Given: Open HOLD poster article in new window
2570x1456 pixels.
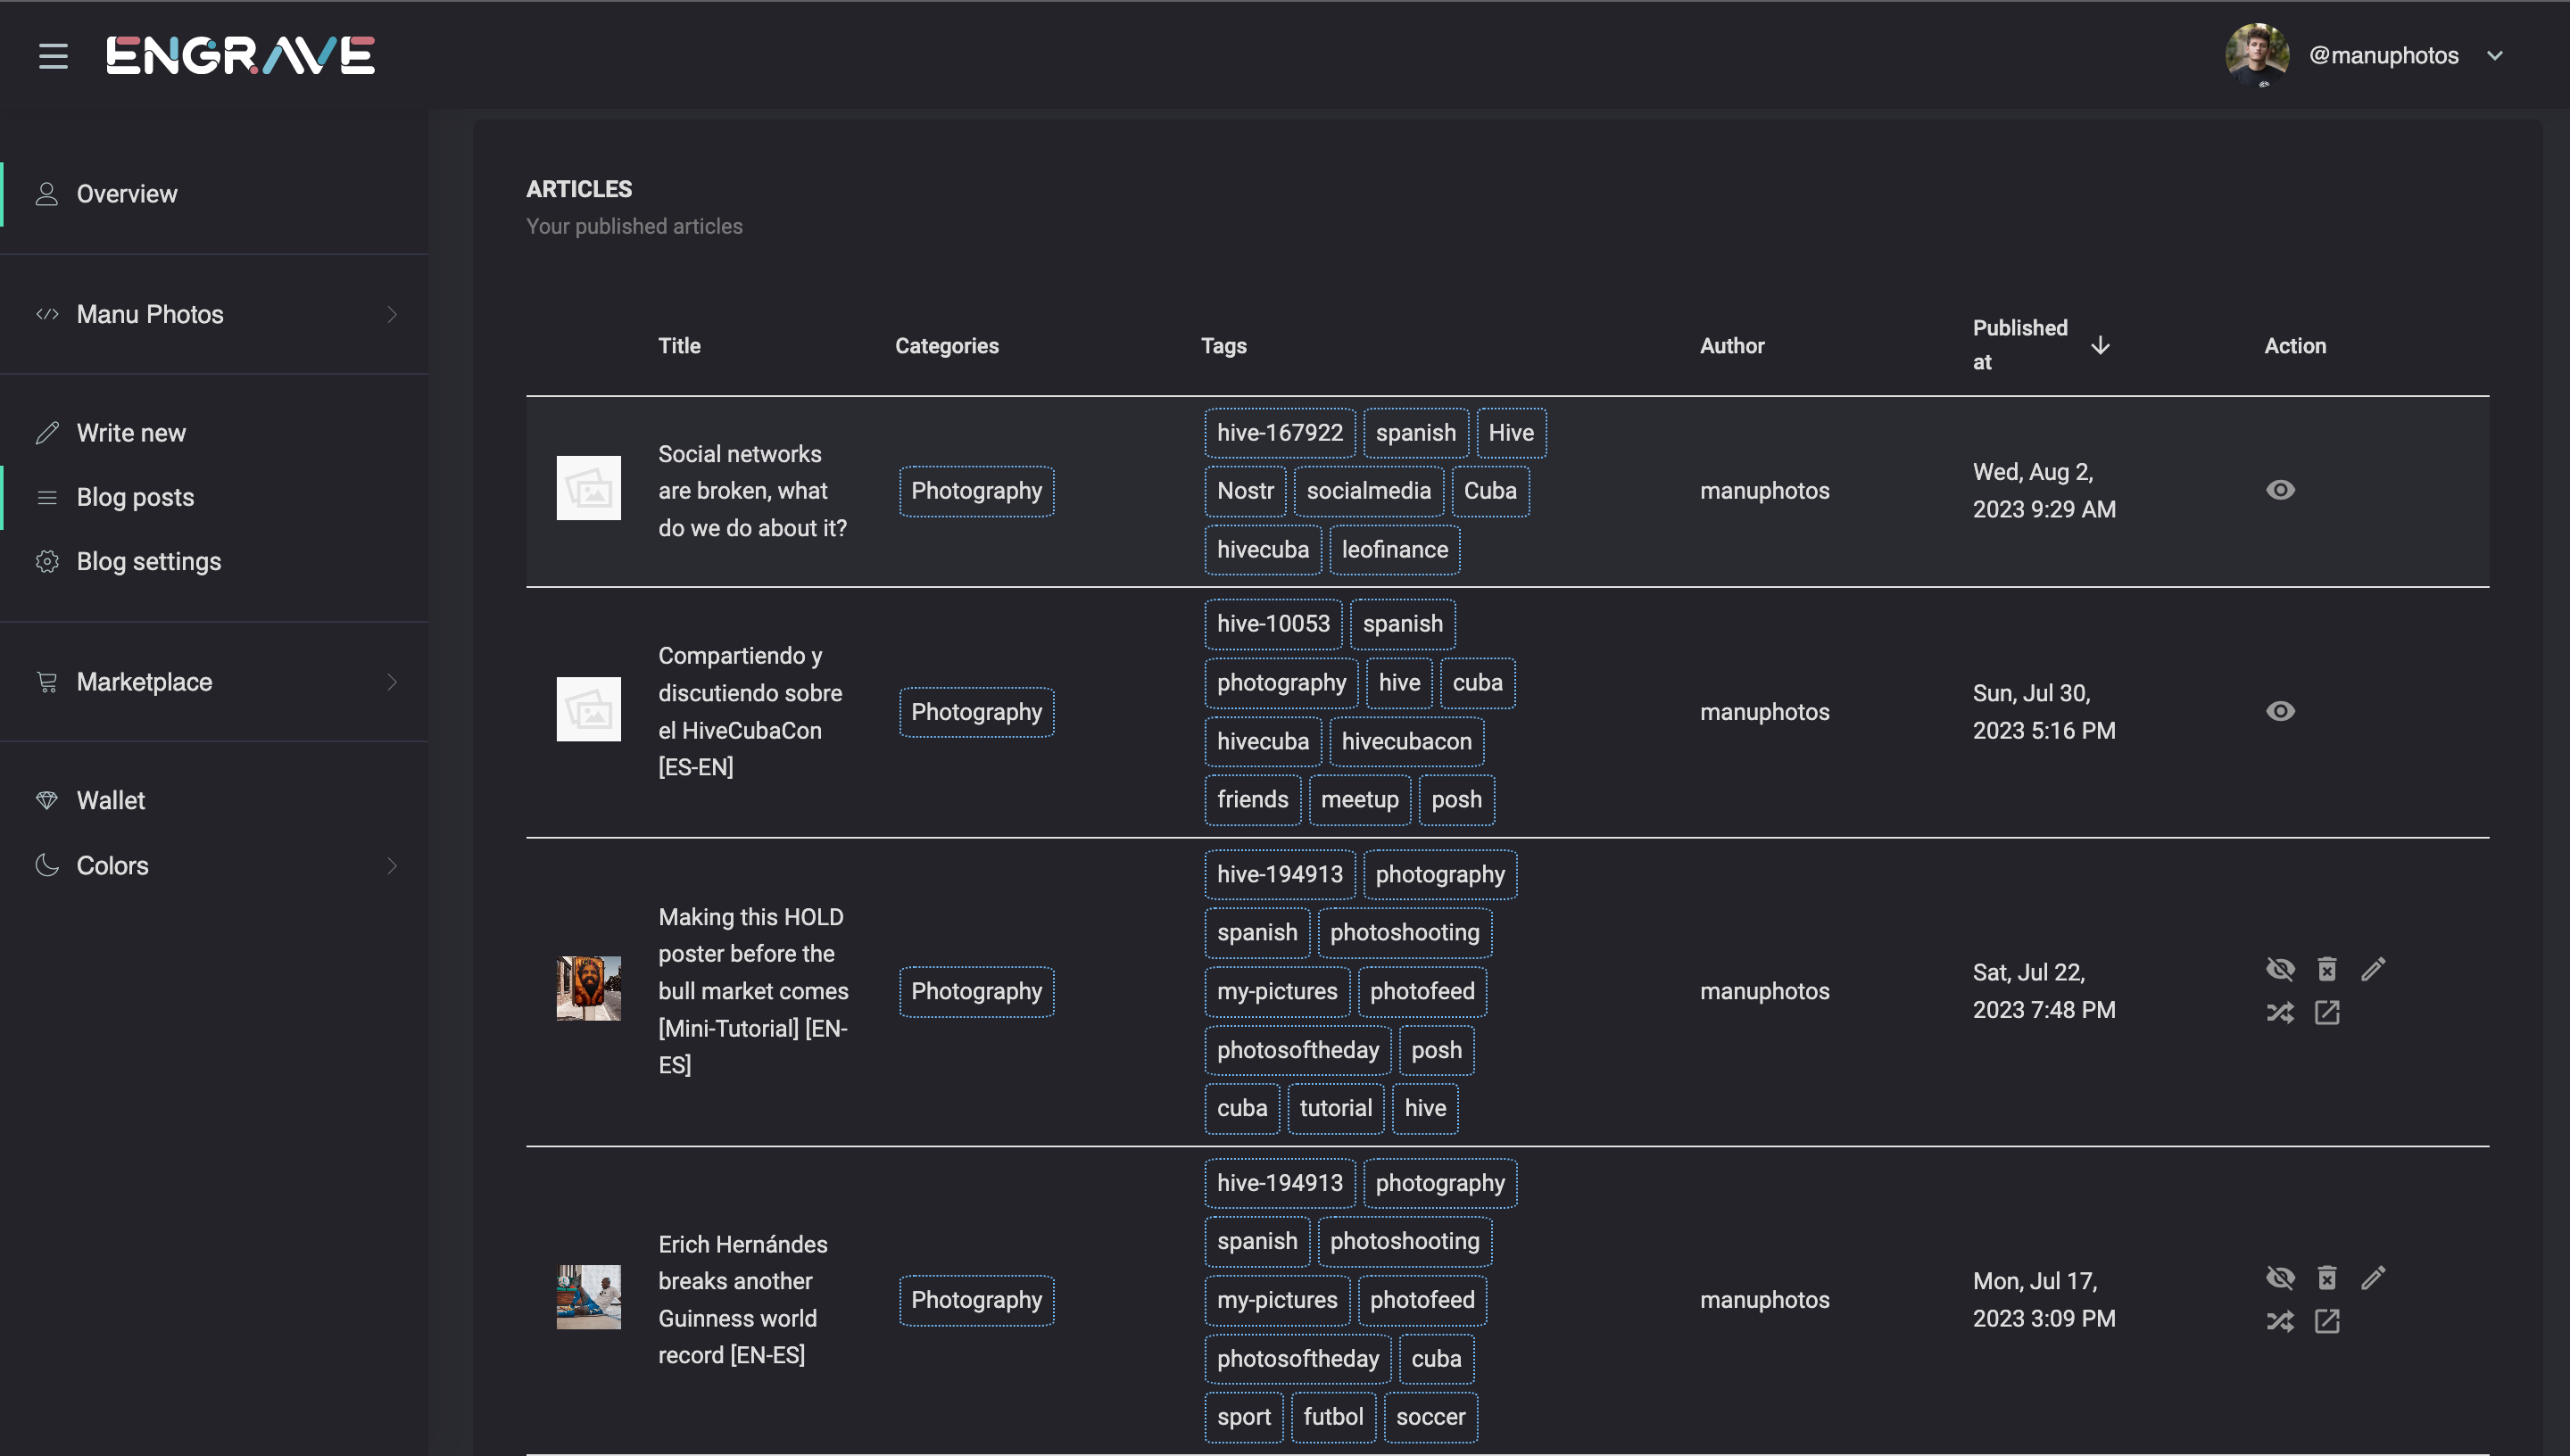Looking at the screenshot, I should coord(2327,1013).
